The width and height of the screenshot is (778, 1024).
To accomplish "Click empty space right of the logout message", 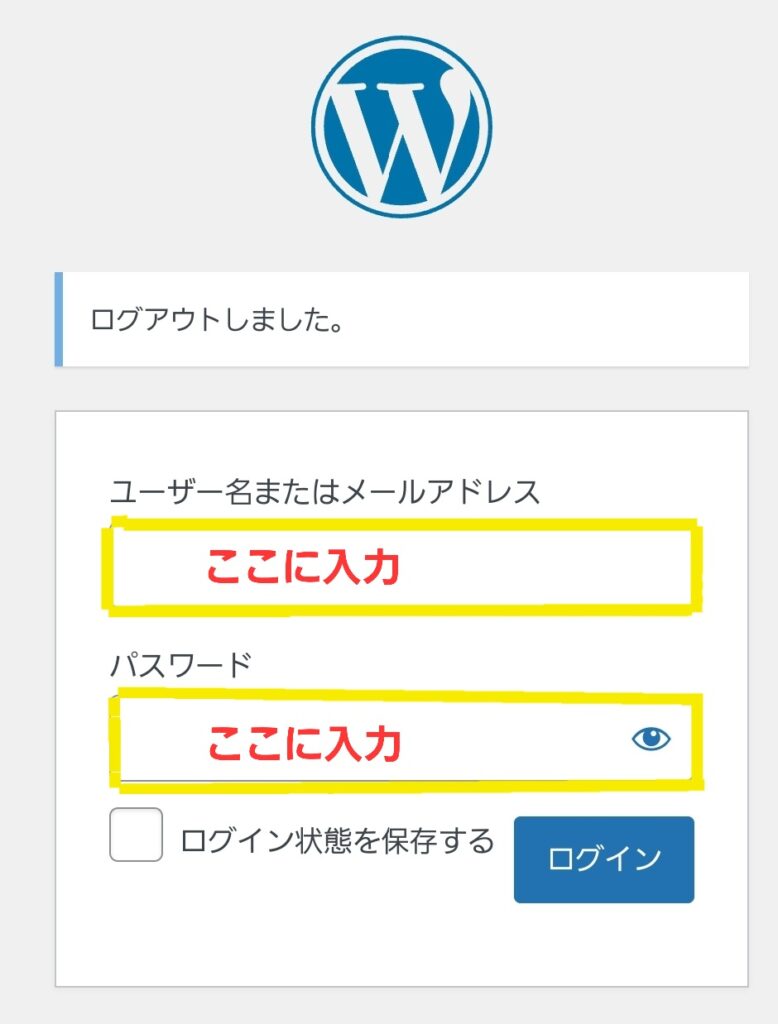I will (542, 319).
